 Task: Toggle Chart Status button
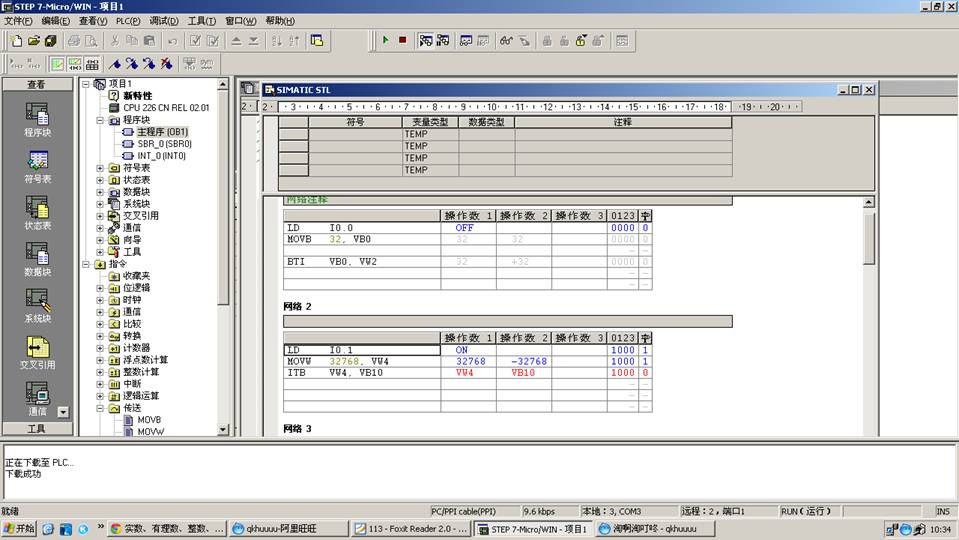pos(466,41)
